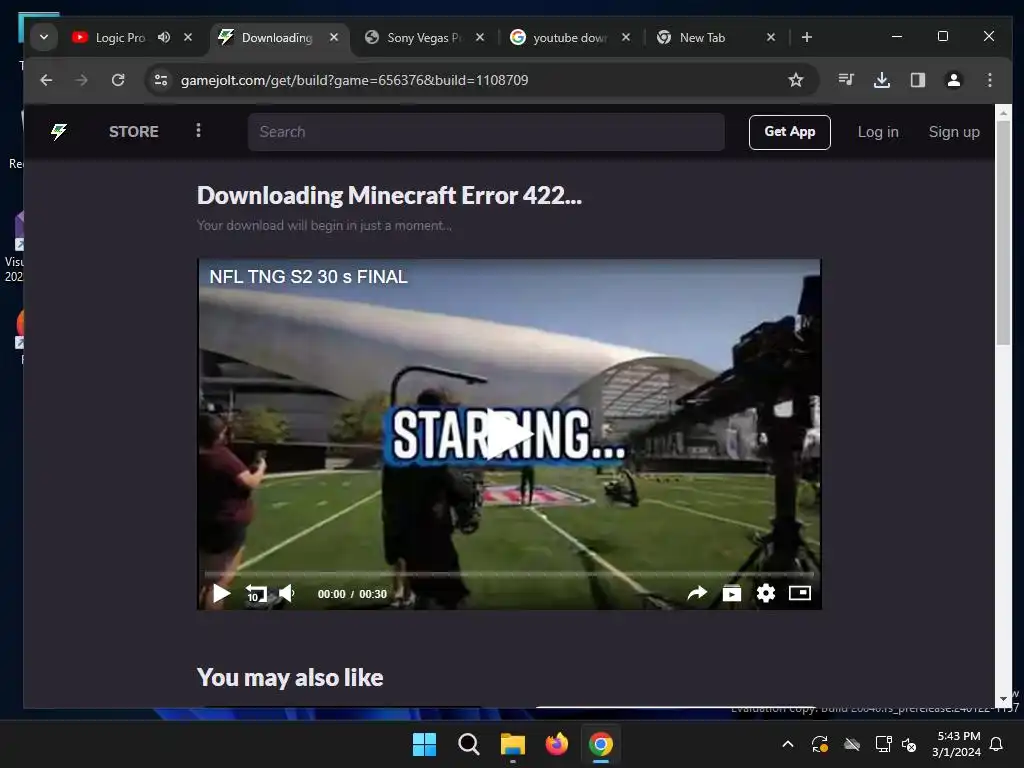The width and height of the screenshot is (1024, 768).
Task: Open the Game Jolt STORE link
Action: click(134, 132)
